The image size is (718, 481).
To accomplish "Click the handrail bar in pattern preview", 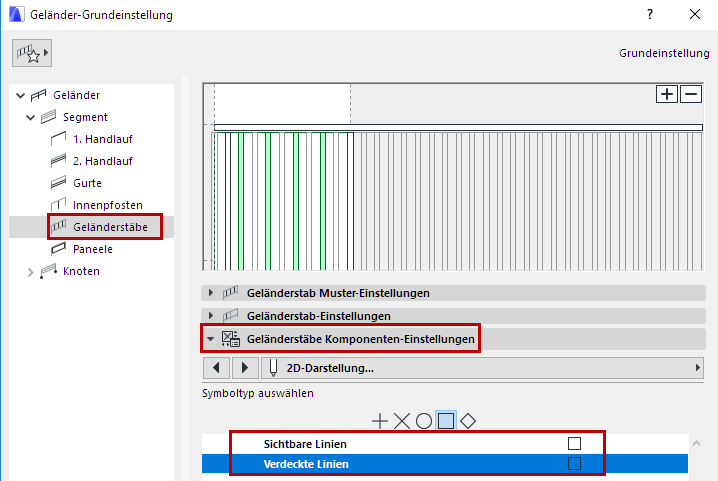I will point(458,128).
